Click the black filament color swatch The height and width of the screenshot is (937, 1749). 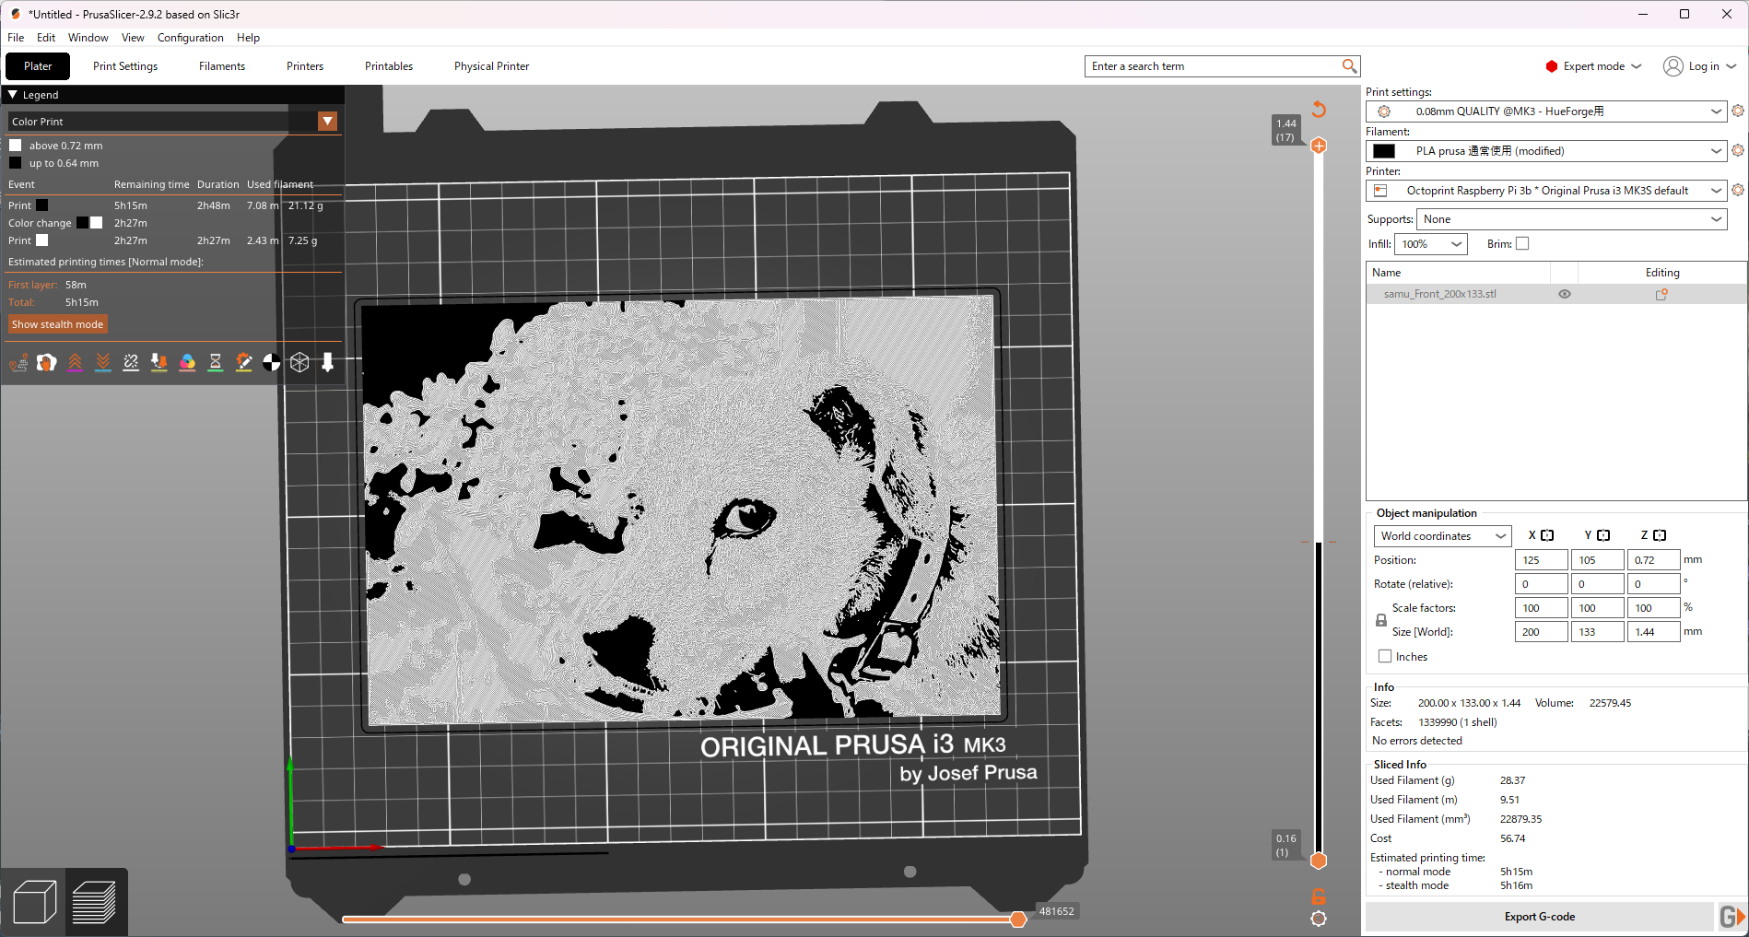pos(1384,151)
